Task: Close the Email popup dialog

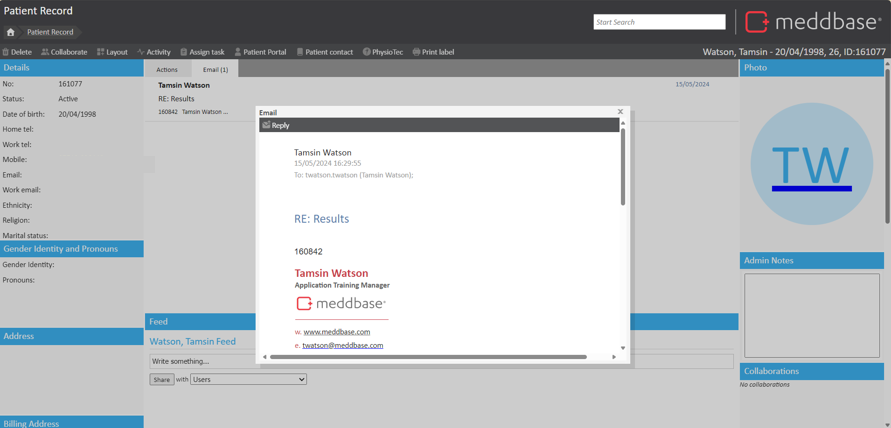Action: pyautogui.click(x=620, y=112)
